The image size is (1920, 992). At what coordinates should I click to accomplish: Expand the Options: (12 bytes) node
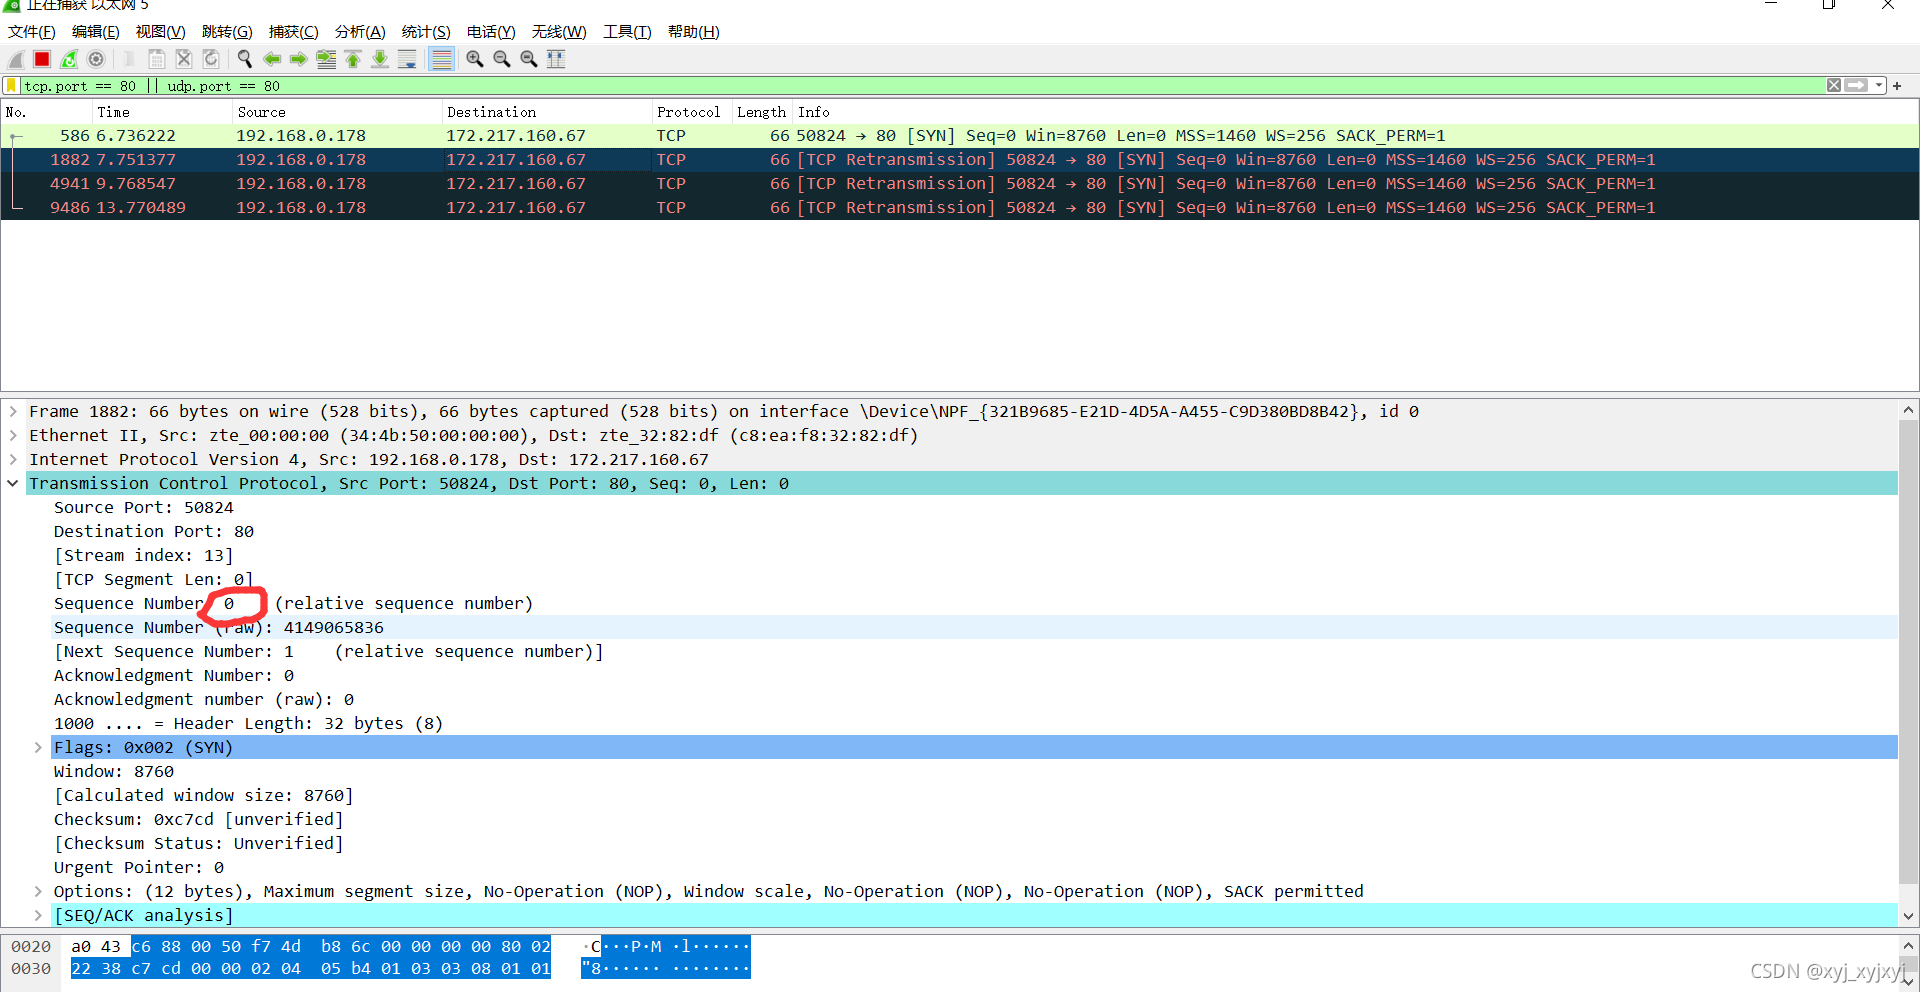[38, 892]
